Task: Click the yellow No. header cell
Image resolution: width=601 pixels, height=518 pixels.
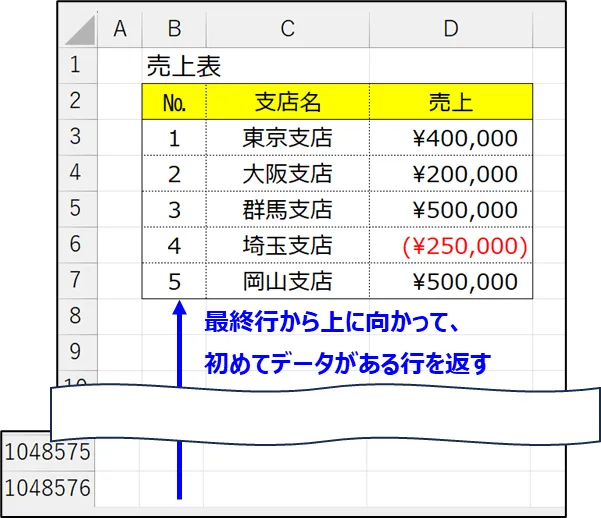Action: (174, 102)
